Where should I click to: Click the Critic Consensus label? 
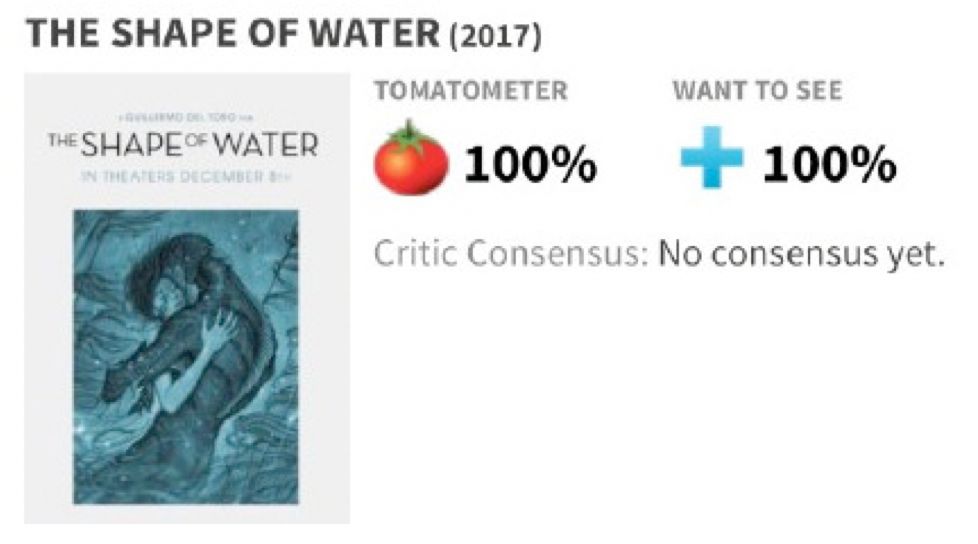[x=505, y=254]
